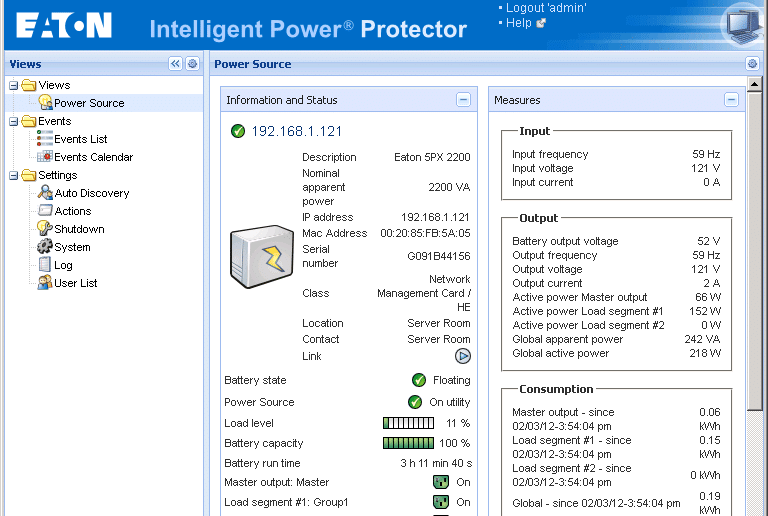Click Mac Address 00:20:85:FB:5A:05 value

[425, 233]
